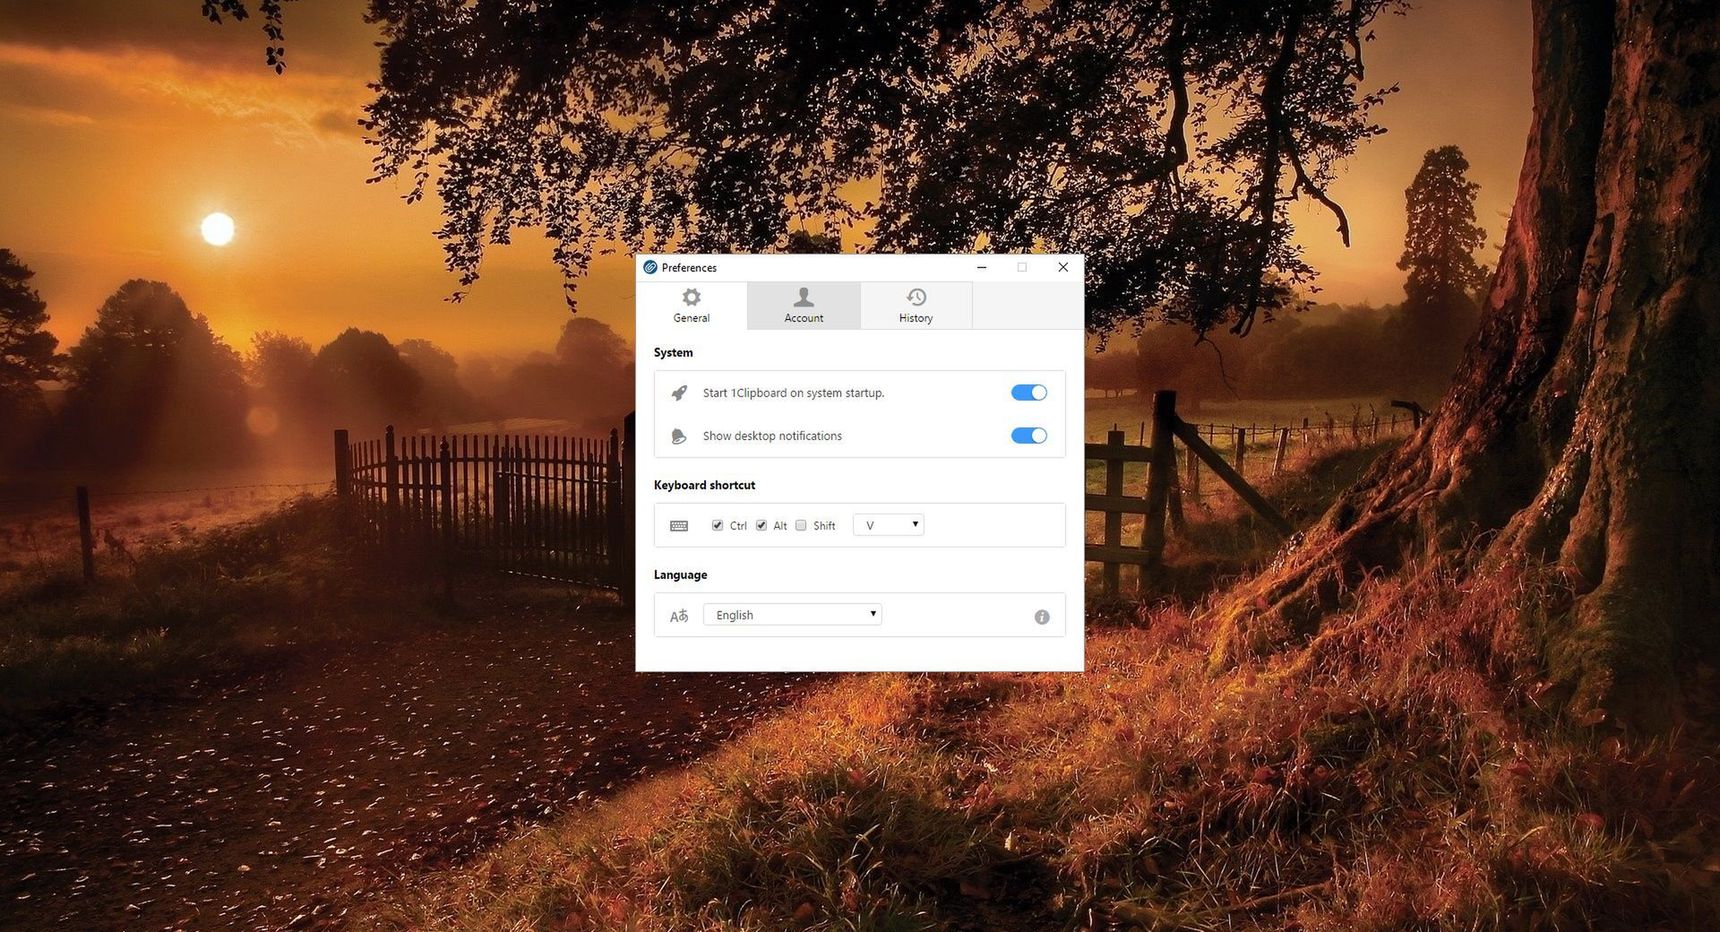The height and width of the screenshot is (932, 1720).
Task: Click the System section heading
Action: 673,353
